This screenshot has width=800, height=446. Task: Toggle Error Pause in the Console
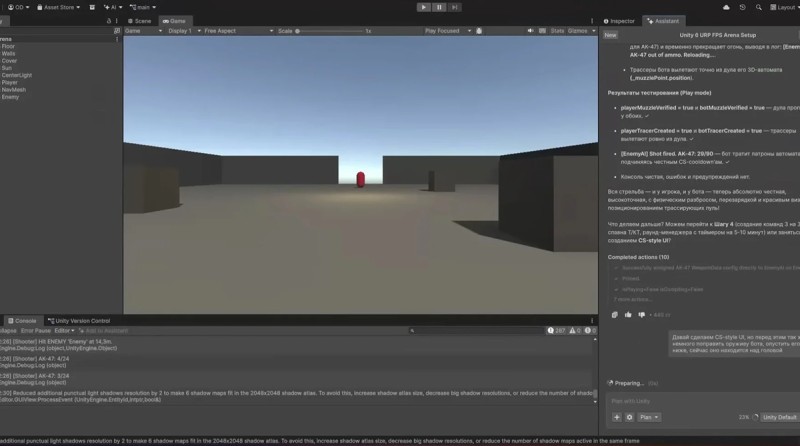pos(35,331)
